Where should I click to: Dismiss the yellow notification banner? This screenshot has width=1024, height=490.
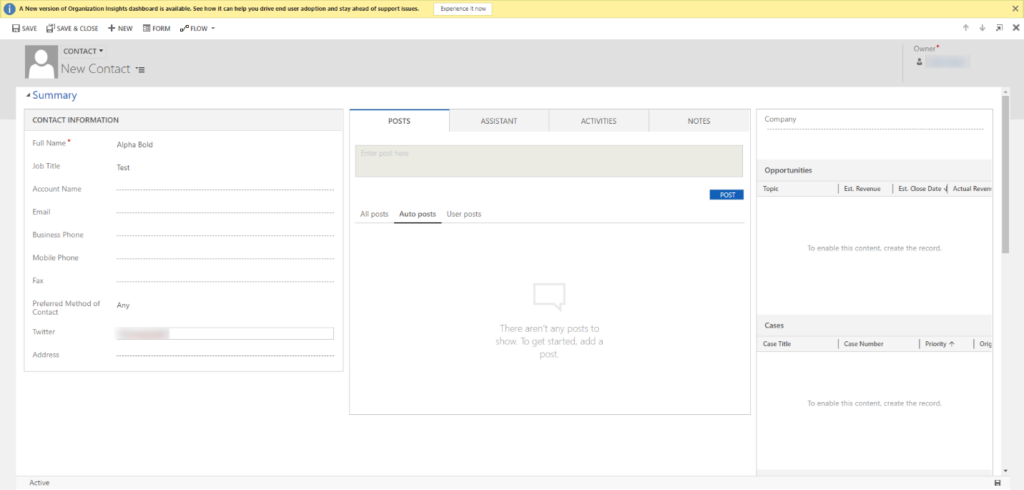(x=1014, y=9)
